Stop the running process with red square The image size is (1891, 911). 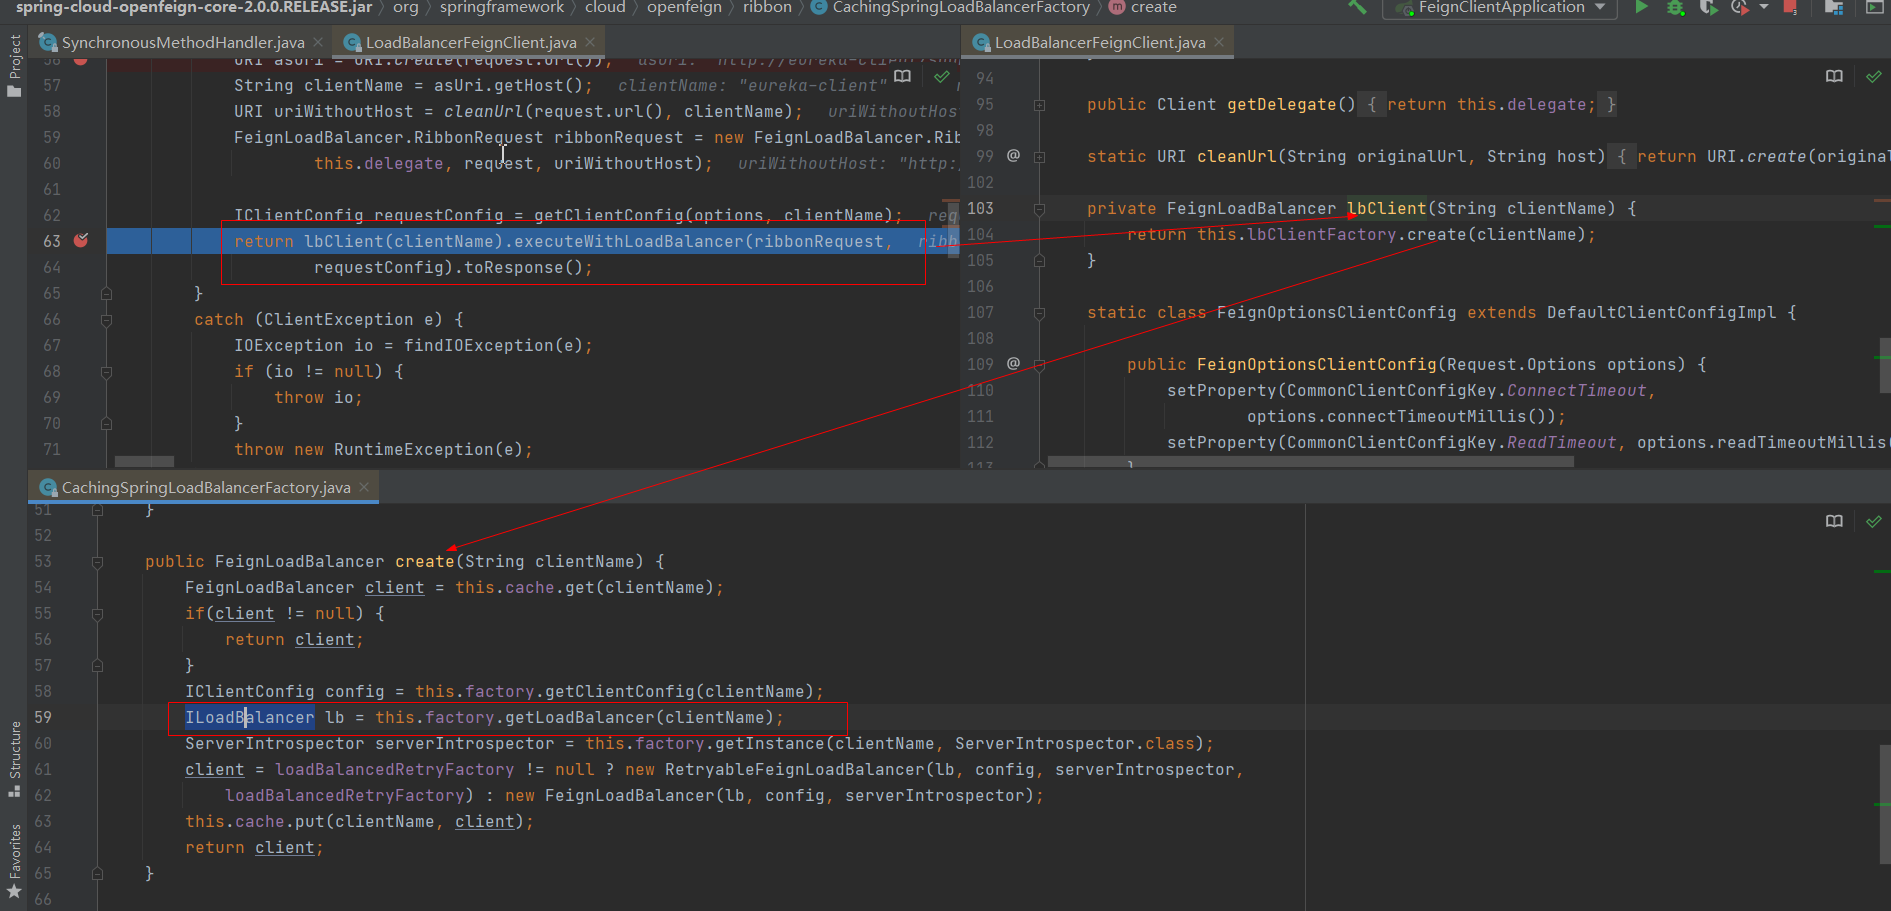(x=1790, y=7)
